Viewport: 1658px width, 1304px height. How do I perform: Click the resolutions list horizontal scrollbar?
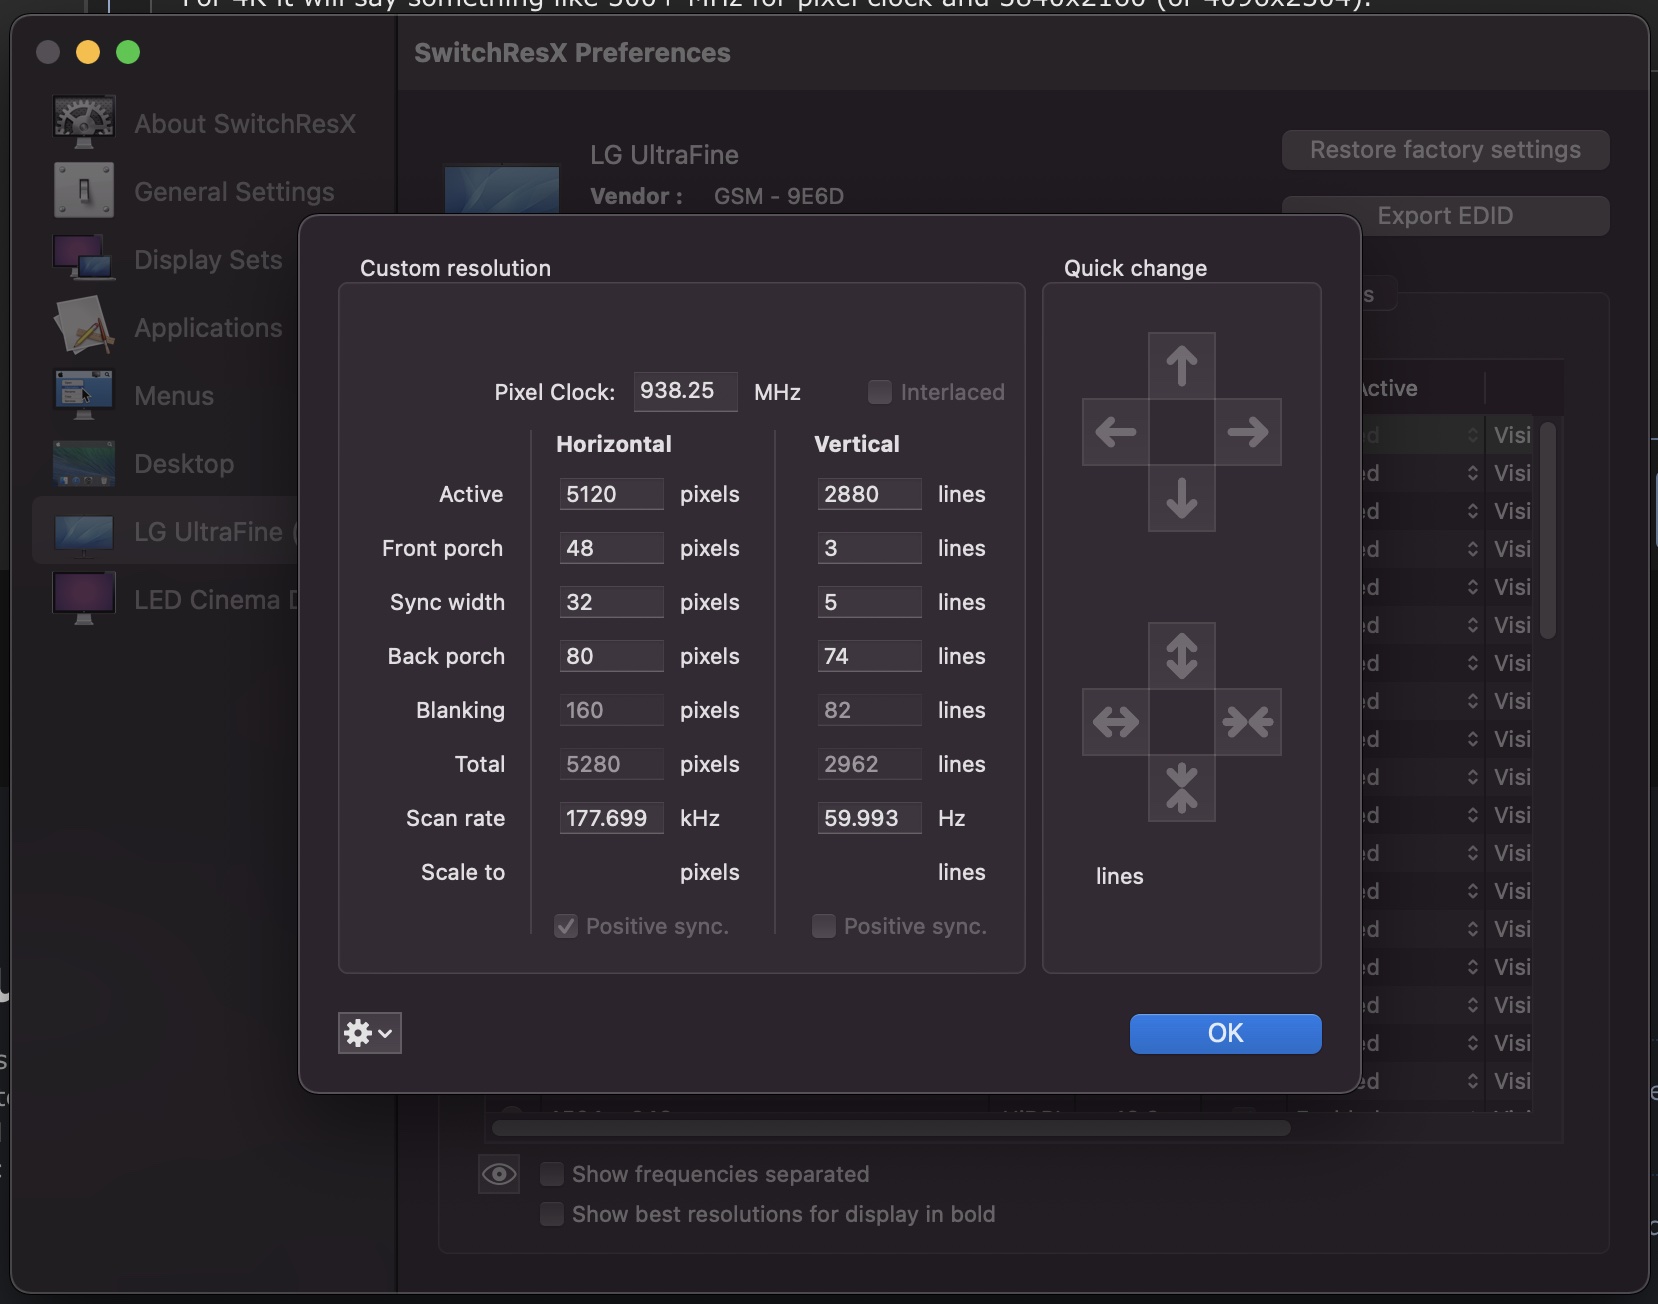tap(891, 1128)
